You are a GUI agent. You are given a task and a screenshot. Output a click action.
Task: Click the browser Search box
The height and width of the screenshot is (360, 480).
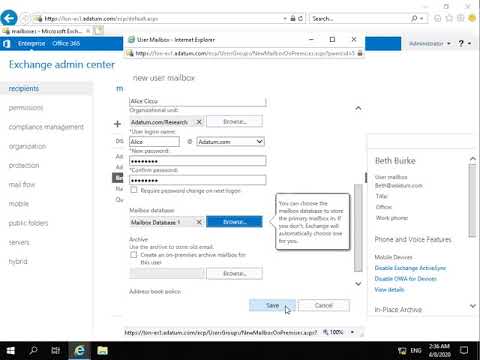(x=359, y=19)
